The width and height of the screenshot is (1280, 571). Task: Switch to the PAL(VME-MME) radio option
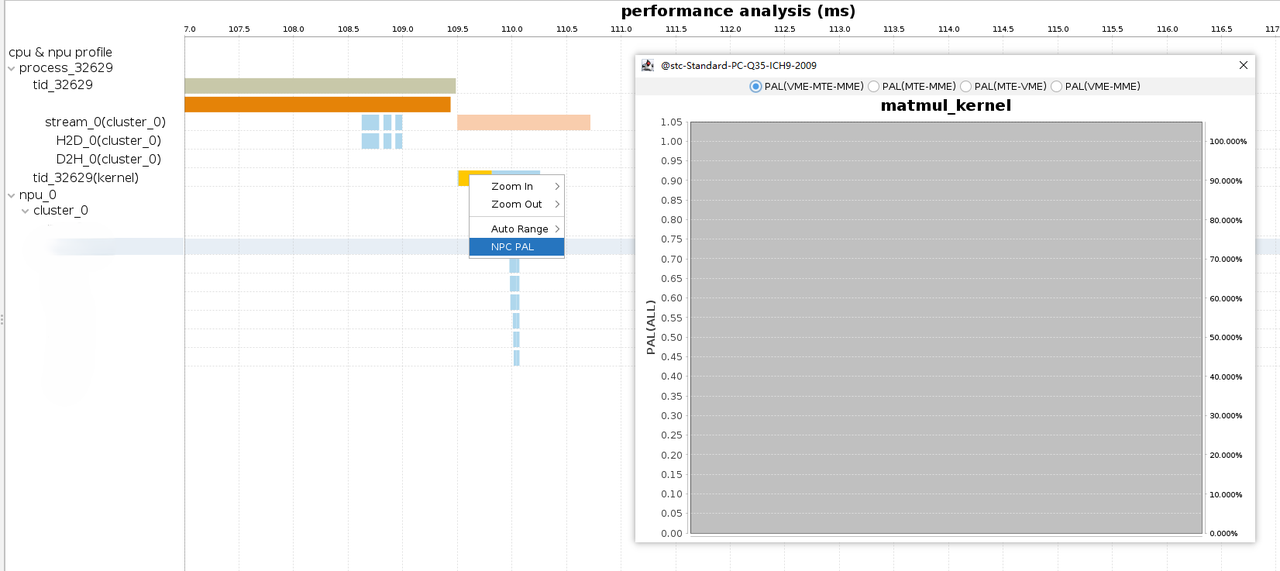tap(1057, 87)
